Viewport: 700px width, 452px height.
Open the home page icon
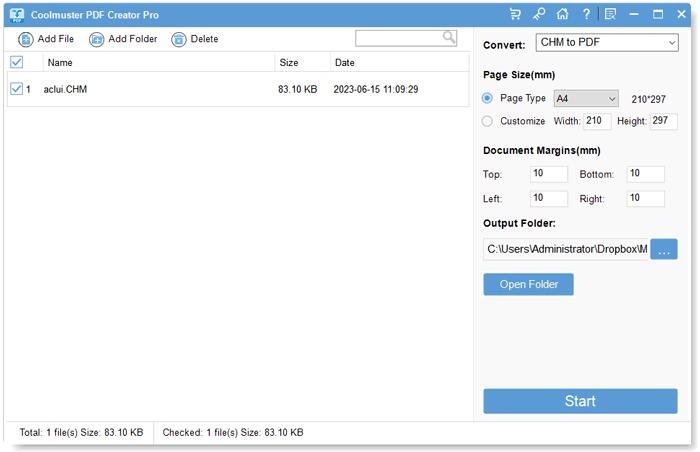coord(562,14)
